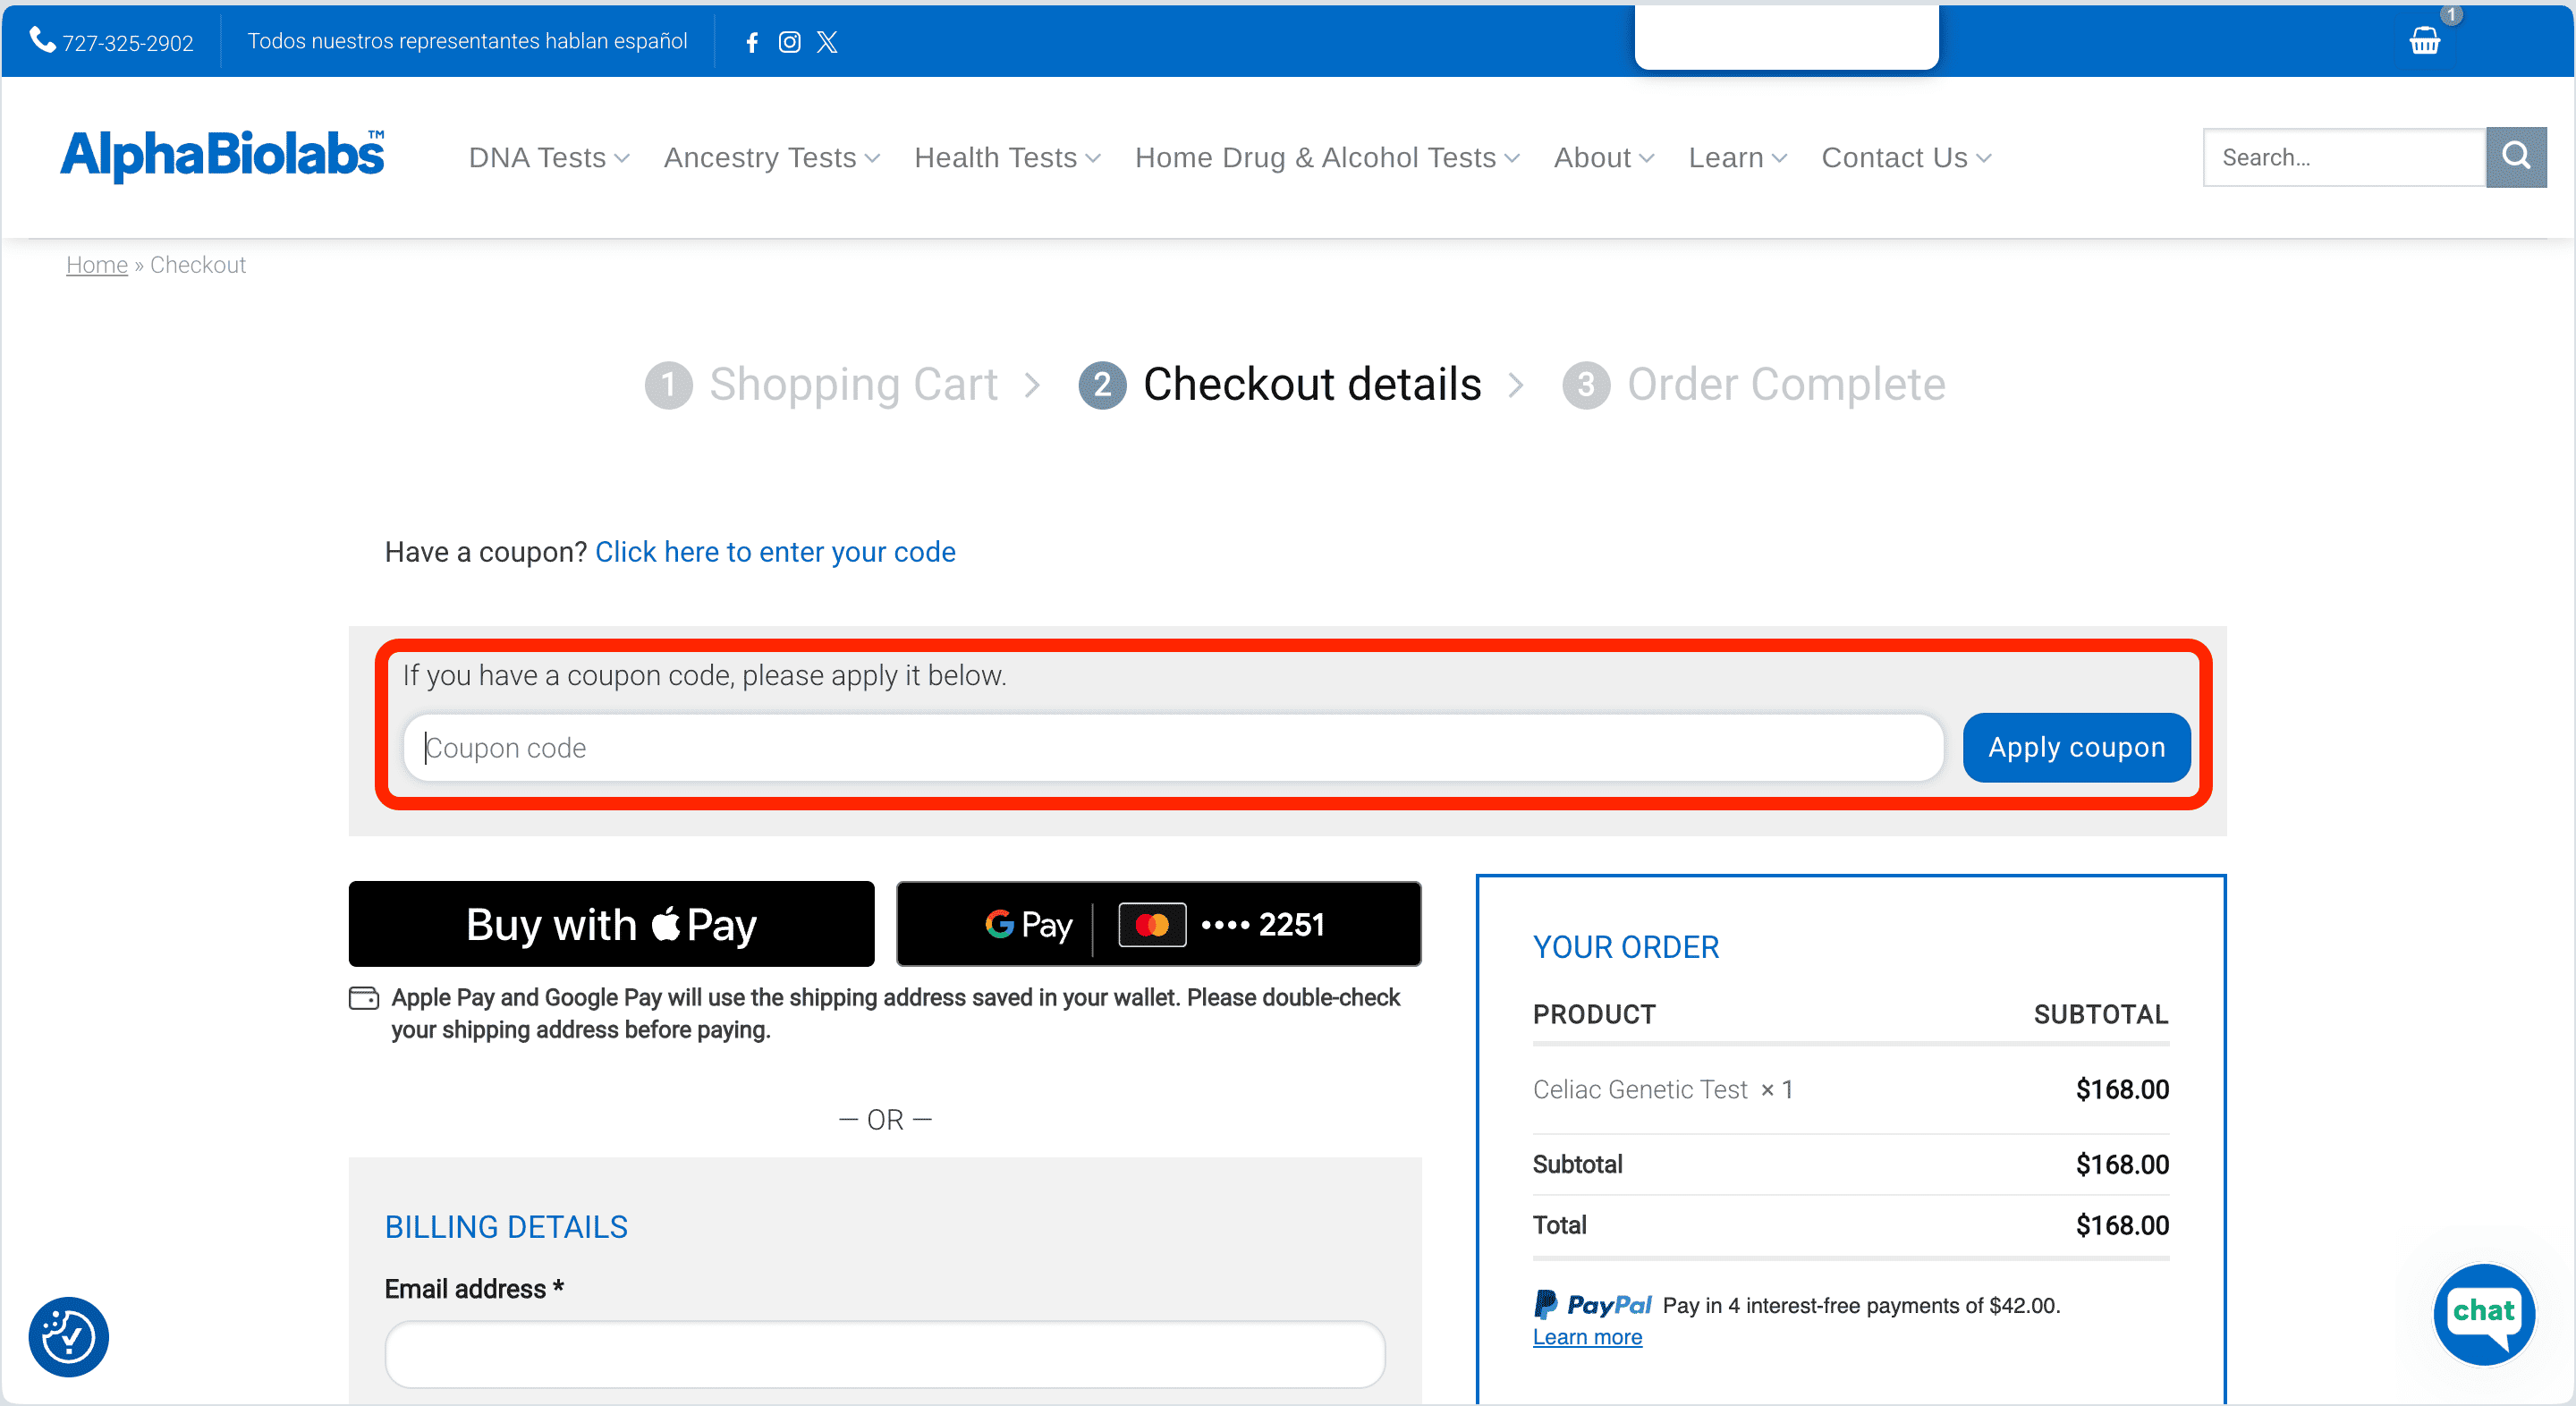This screenshot has width=2576, height=1406.
Task: Expand the About menu
Action: (1604, 157)
